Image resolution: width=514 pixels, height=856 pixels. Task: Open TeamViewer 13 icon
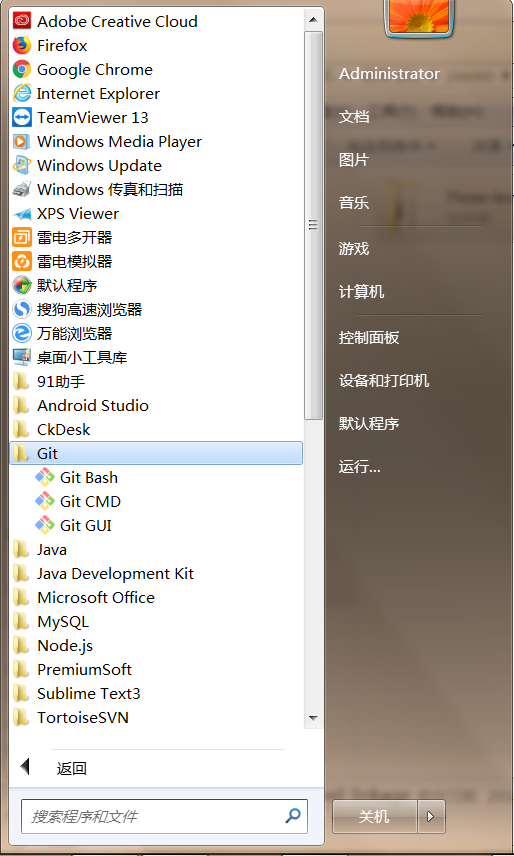point(22,117)
